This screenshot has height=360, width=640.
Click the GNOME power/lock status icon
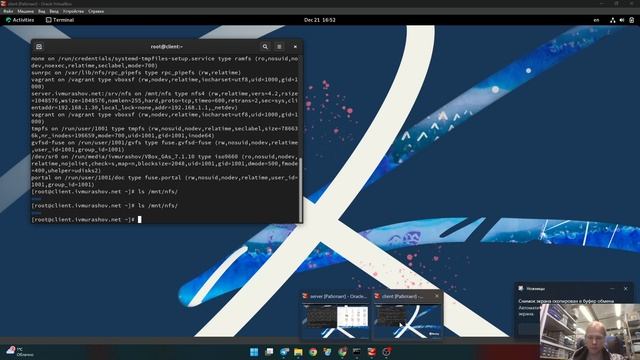click(x=631, y=20)
